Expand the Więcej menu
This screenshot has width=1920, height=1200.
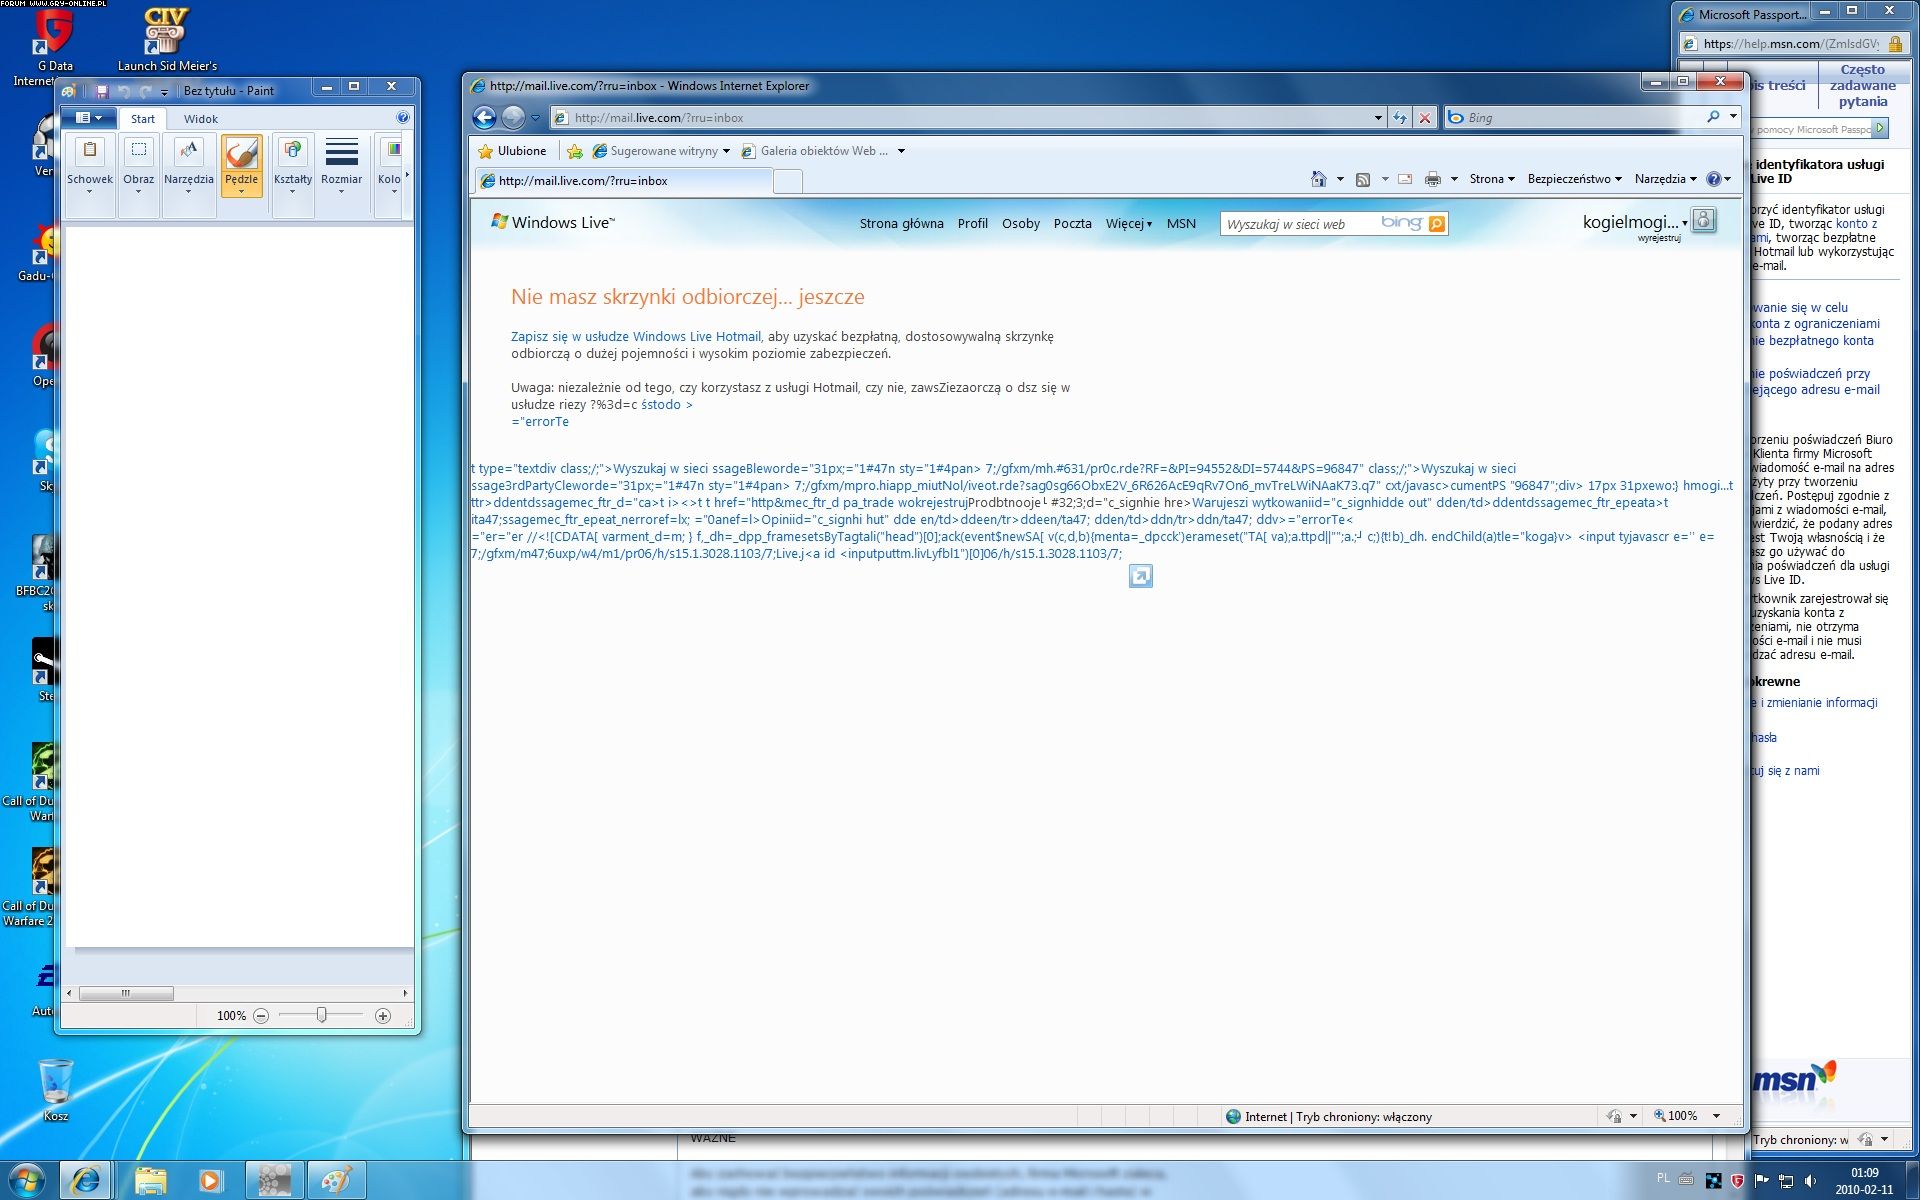1129,224
